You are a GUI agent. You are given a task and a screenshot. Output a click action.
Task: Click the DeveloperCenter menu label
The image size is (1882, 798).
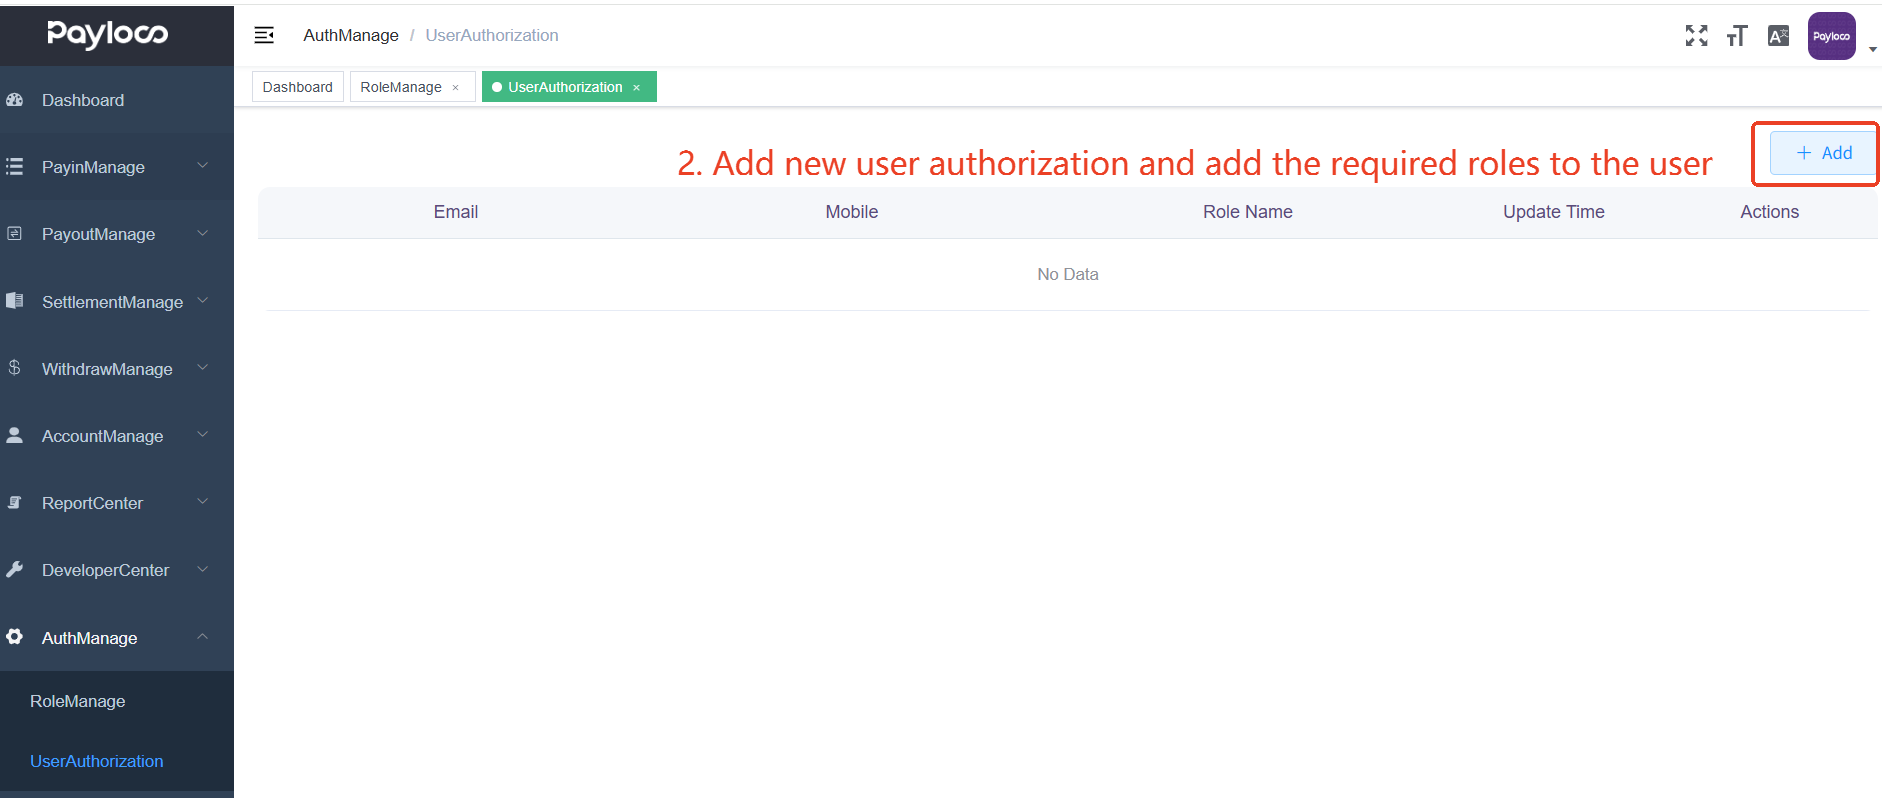[105, 570]
